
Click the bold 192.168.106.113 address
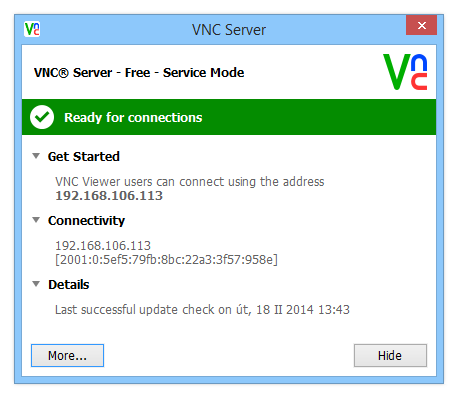click(x=109, y=196)
